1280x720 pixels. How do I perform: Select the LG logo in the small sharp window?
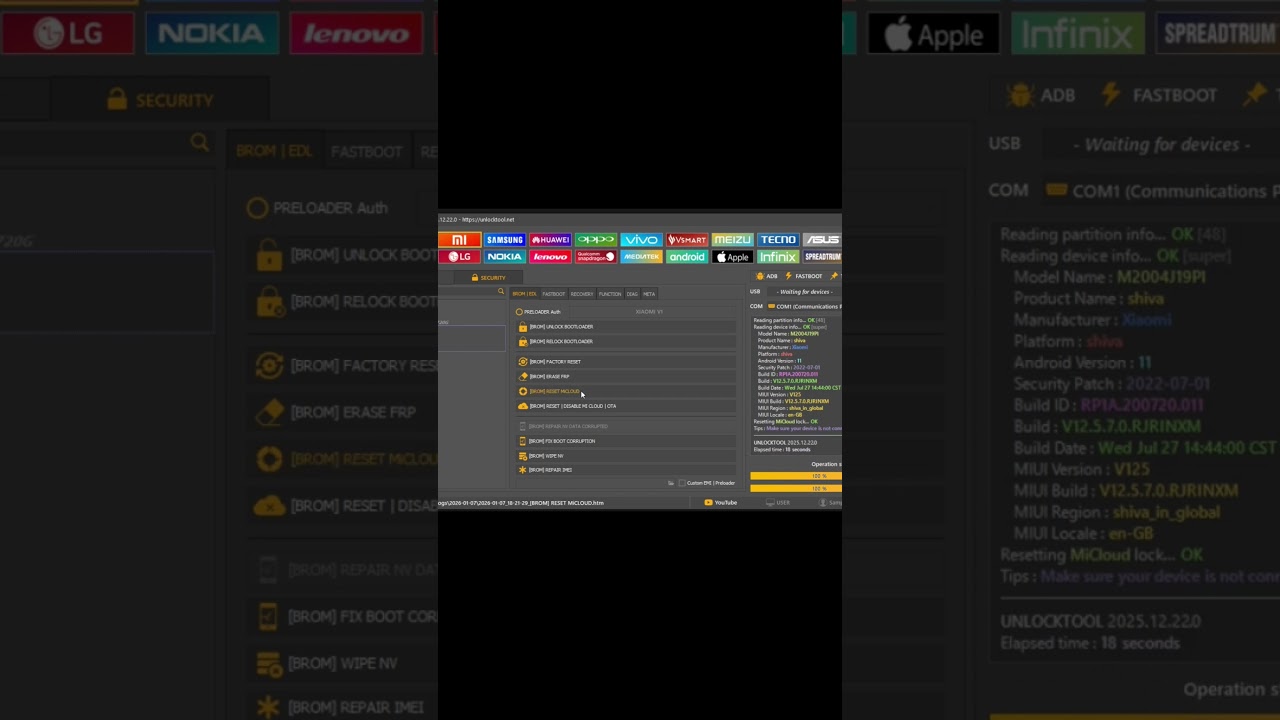click(459, 257)
